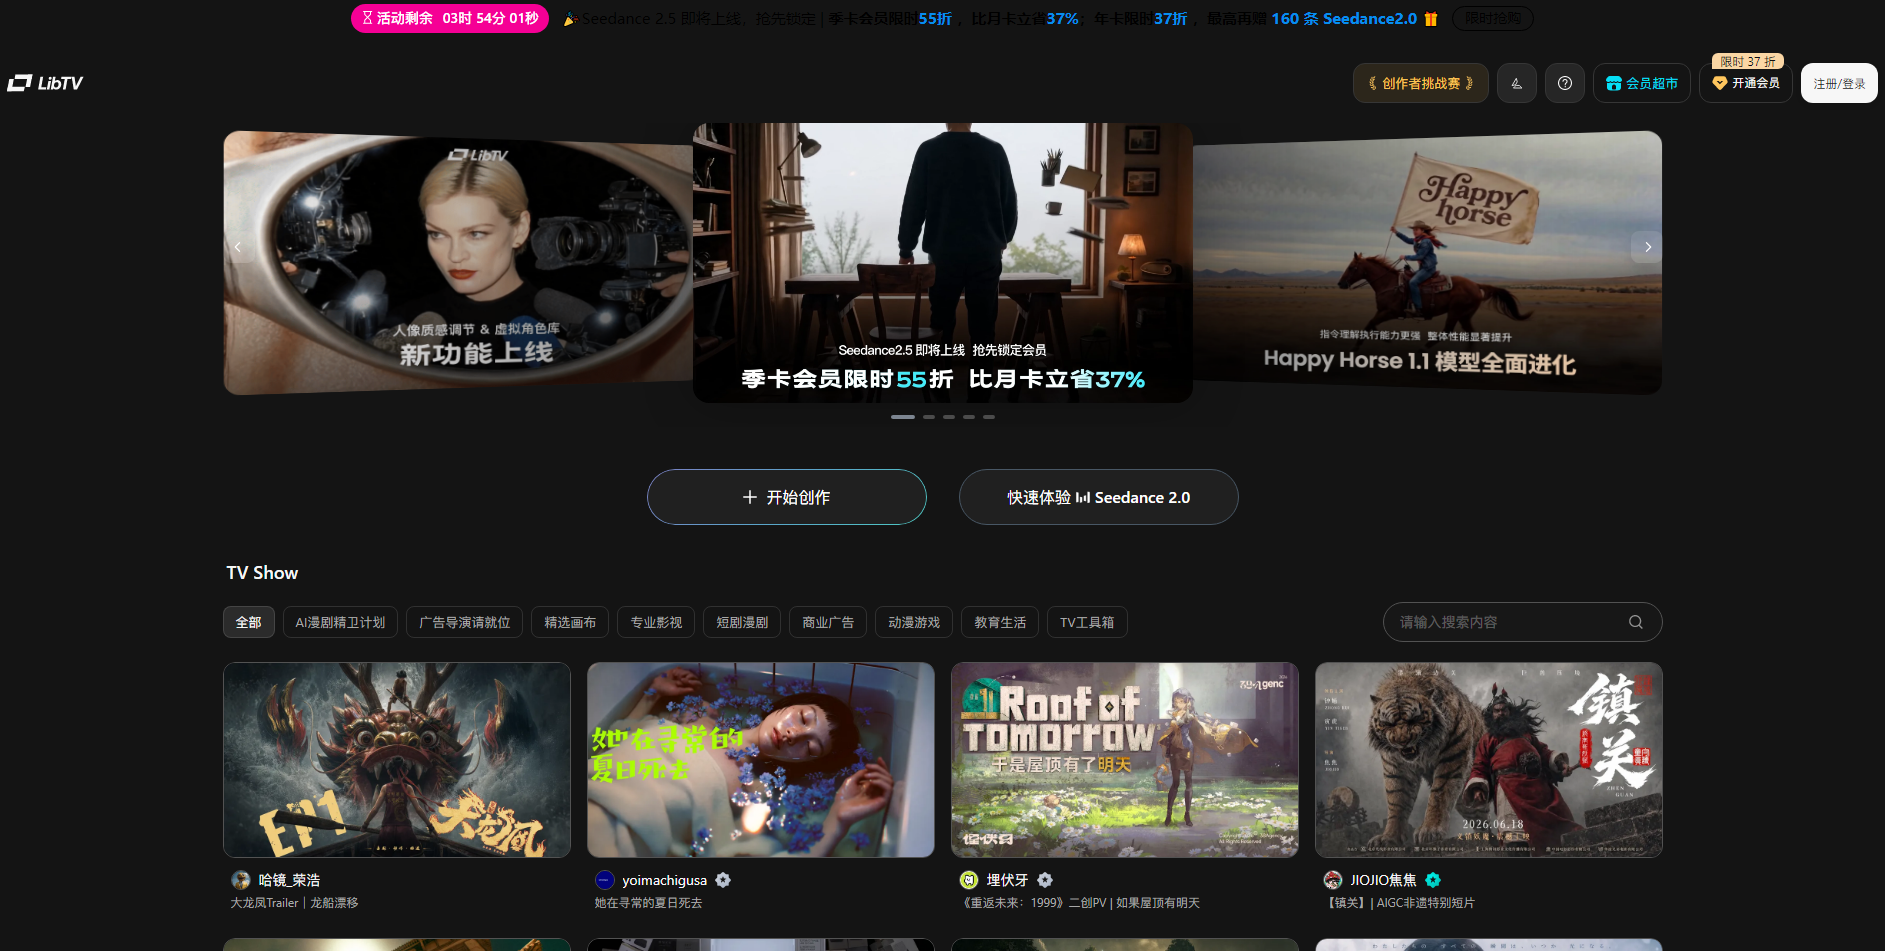Select the 动漫游戏 tab
The width and height of the screenshot is (1885, 951).
coord(914,622)
